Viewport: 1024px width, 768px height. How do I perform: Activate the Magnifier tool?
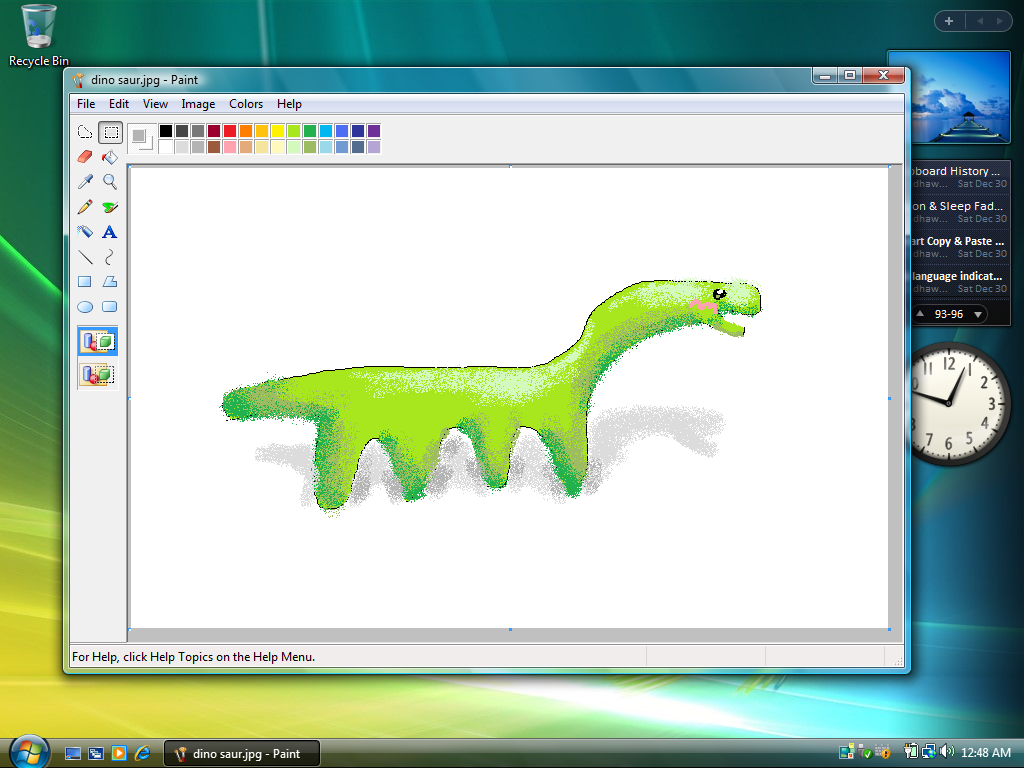click(x=110, y=182)
